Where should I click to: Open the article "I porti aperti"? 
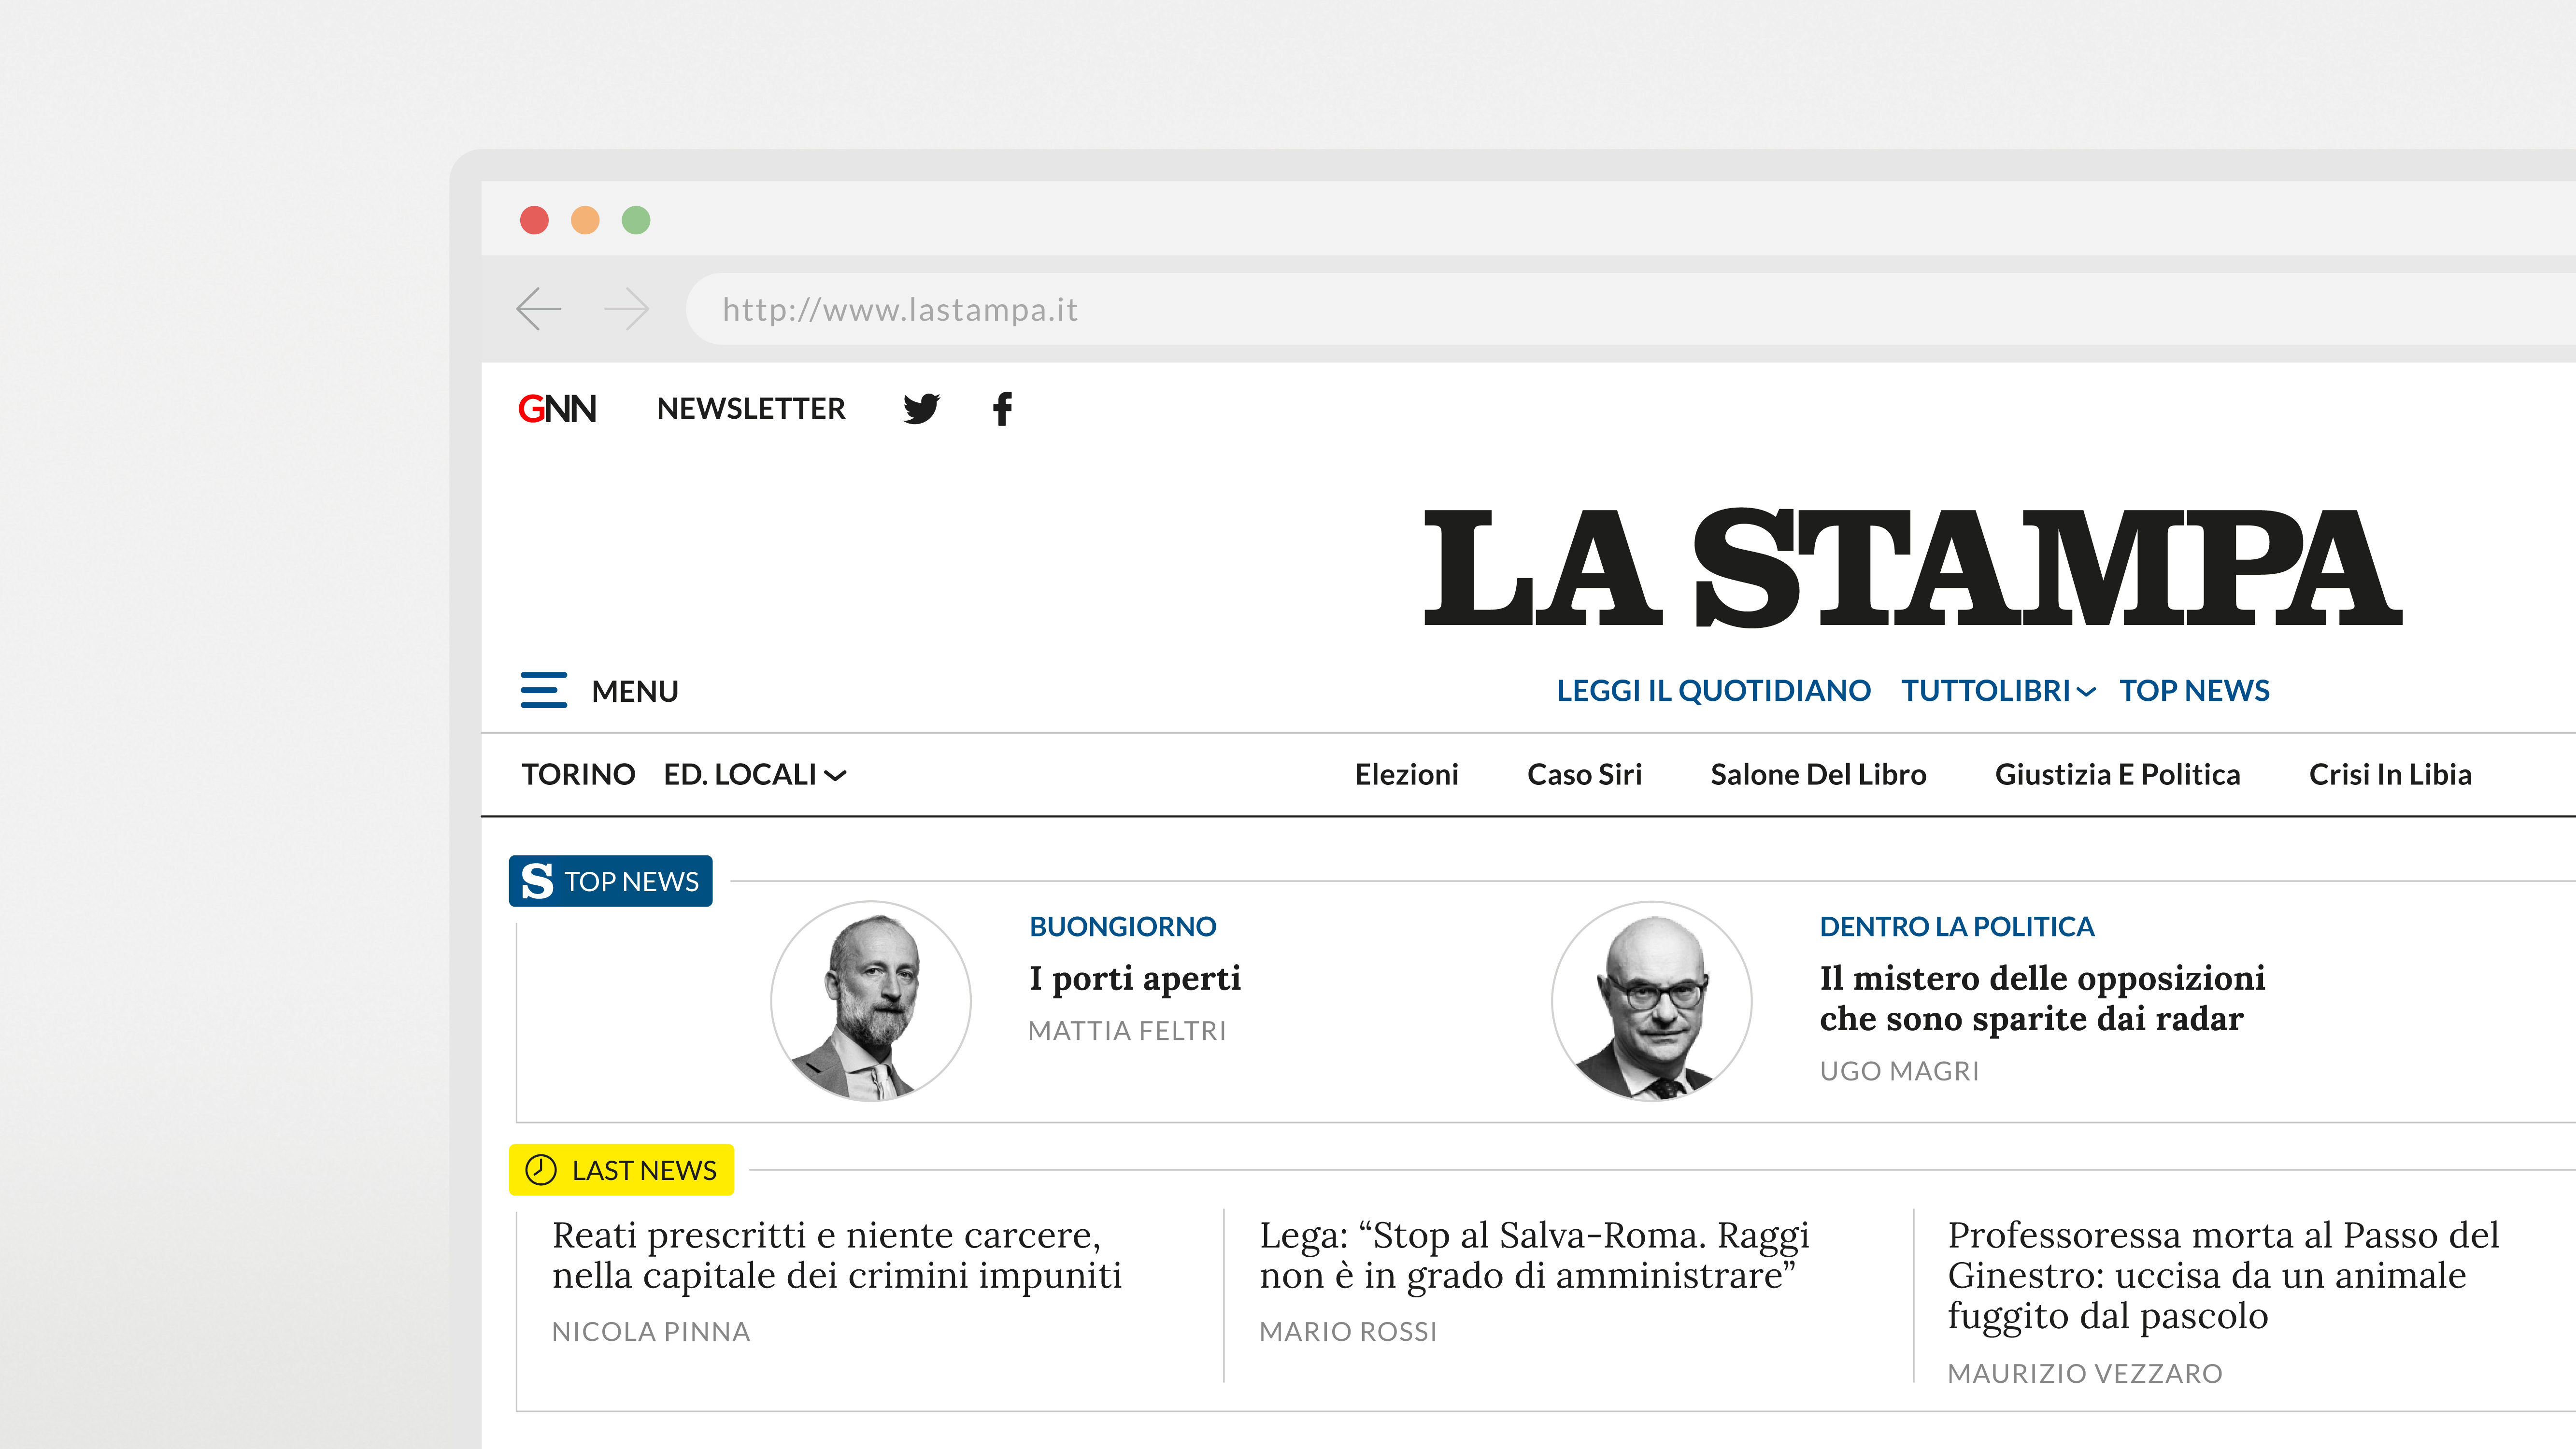(x=1135, y=978)
